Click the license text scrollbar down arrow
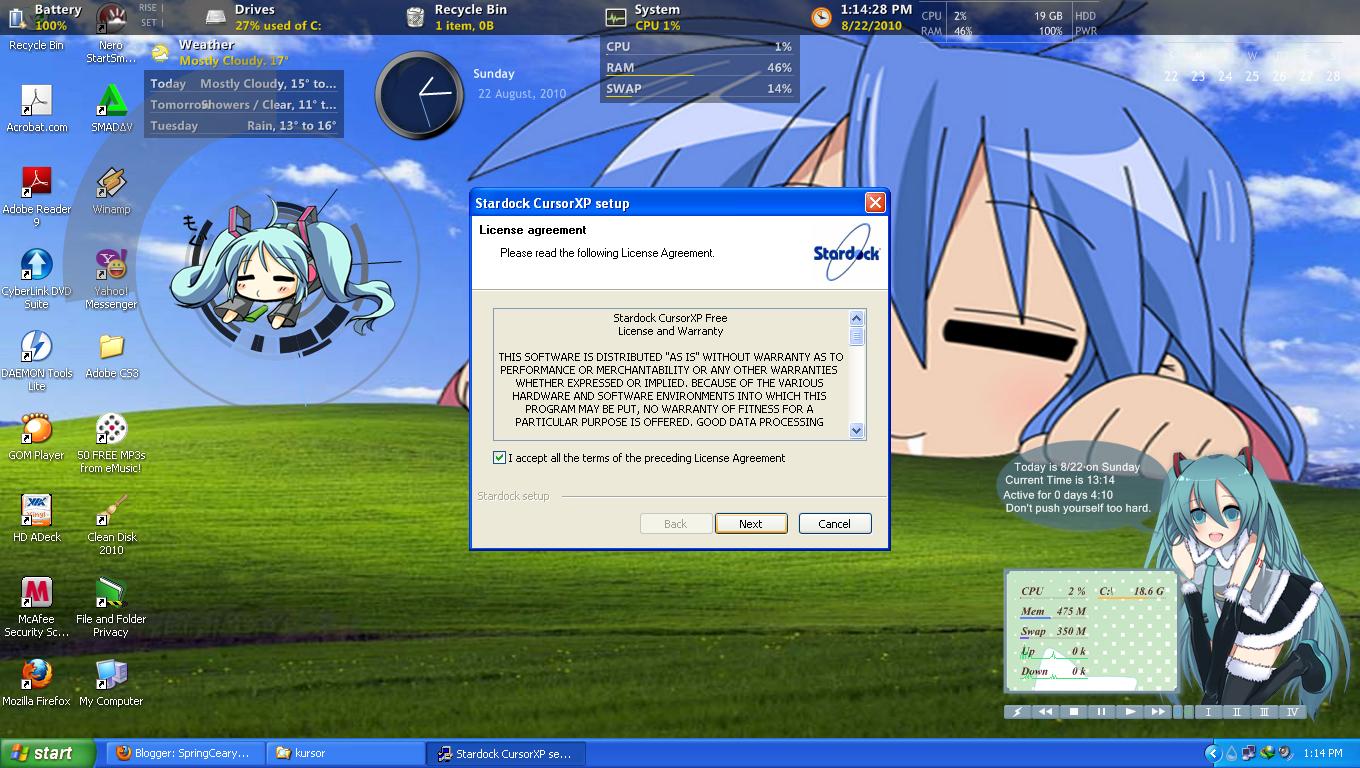The height and width of the screenshot is (768, 1360). [855, 431]
